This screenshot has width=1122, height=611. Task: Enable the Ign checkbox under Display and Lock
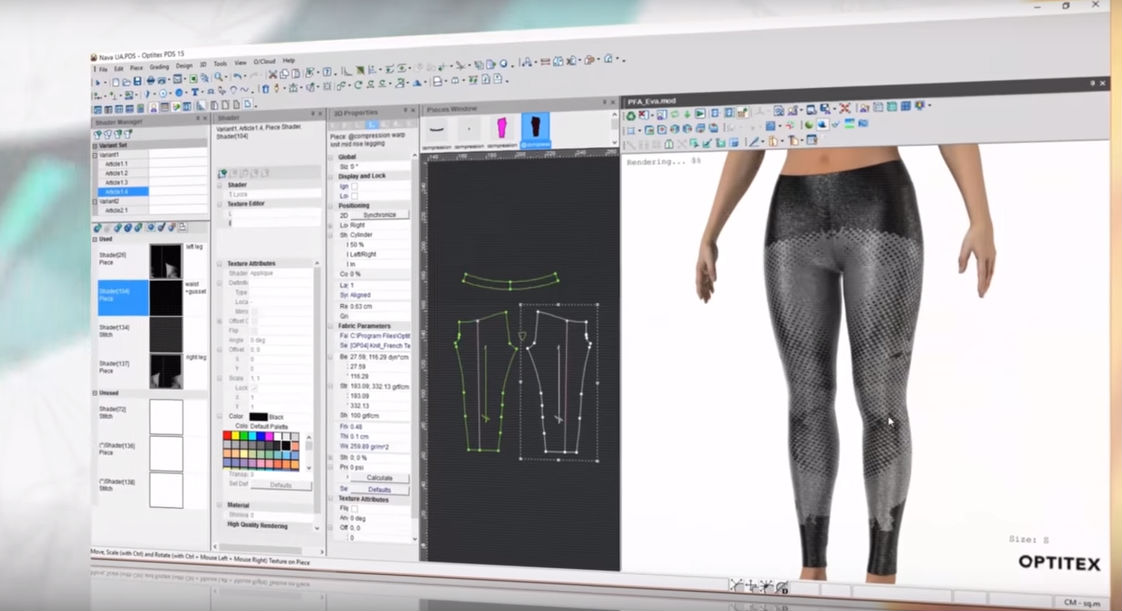point(354,186)
